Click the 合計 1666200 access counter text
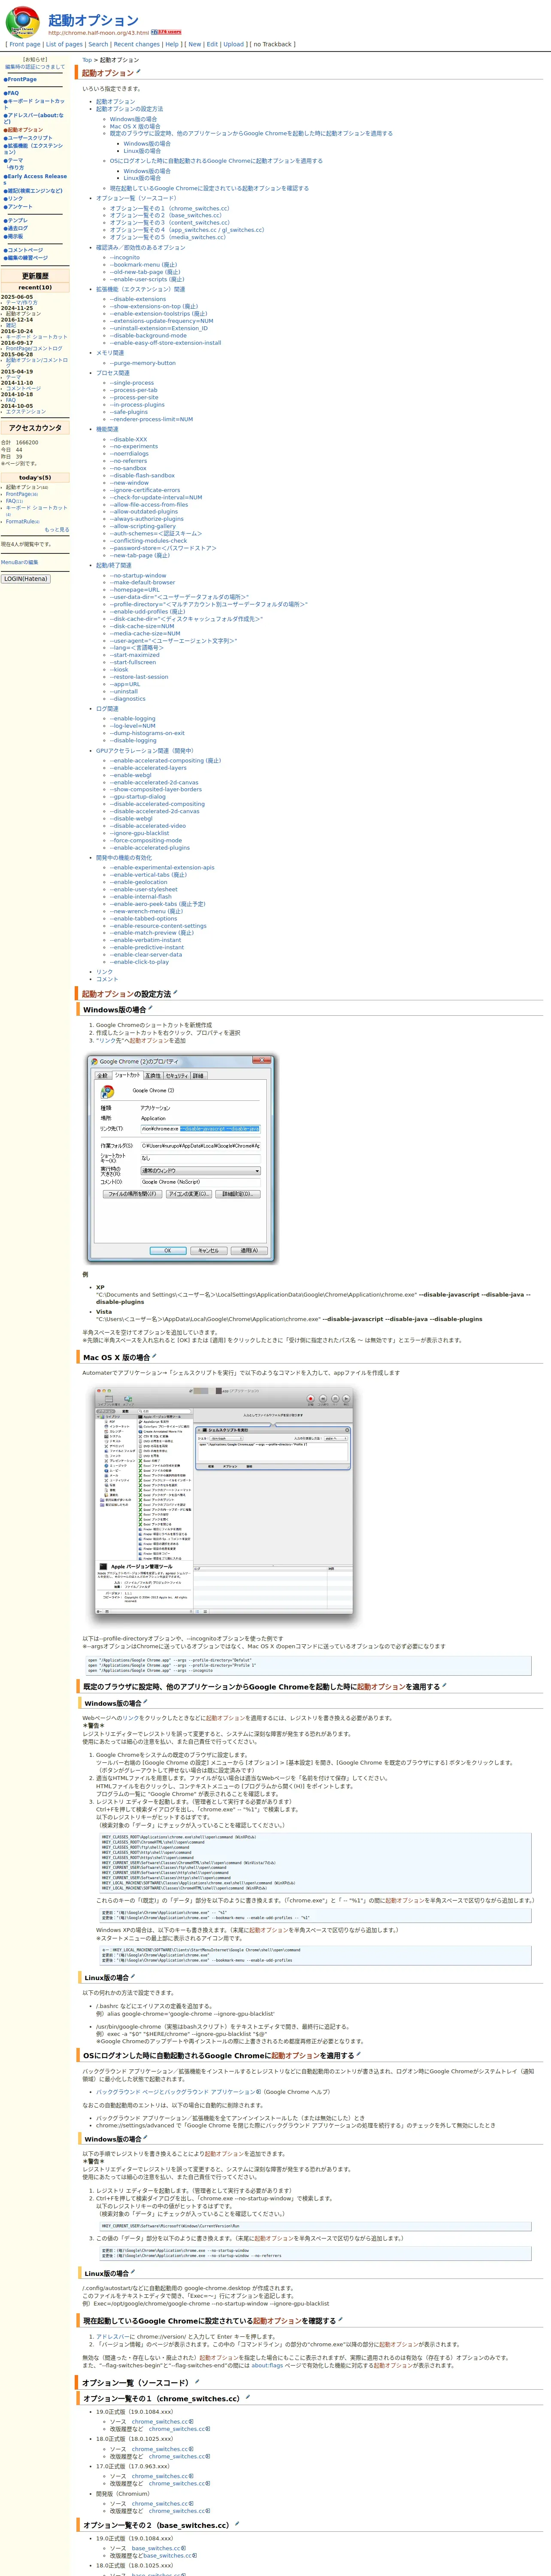This screenshot has height=2576, width=551. 20,442
